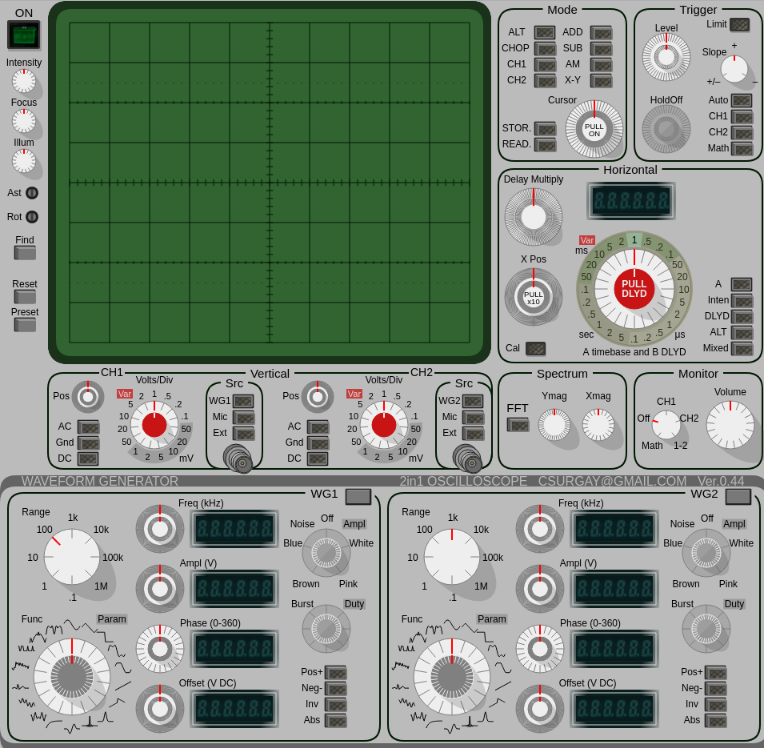
Task: Click the Ast adjustment screw
Action: coord(32,193)
